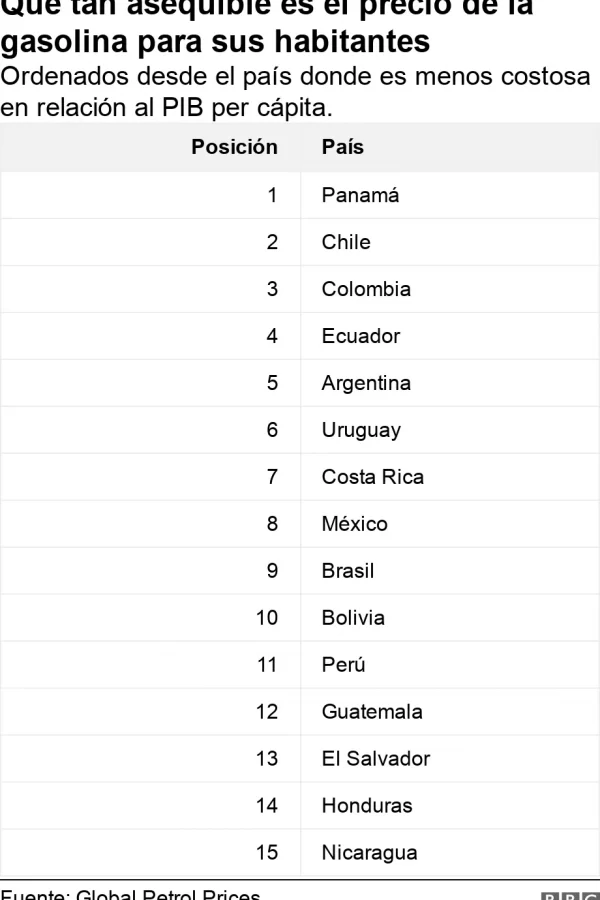
Task: Click Brasil in the ranking
Action: [x=347, y=571]
